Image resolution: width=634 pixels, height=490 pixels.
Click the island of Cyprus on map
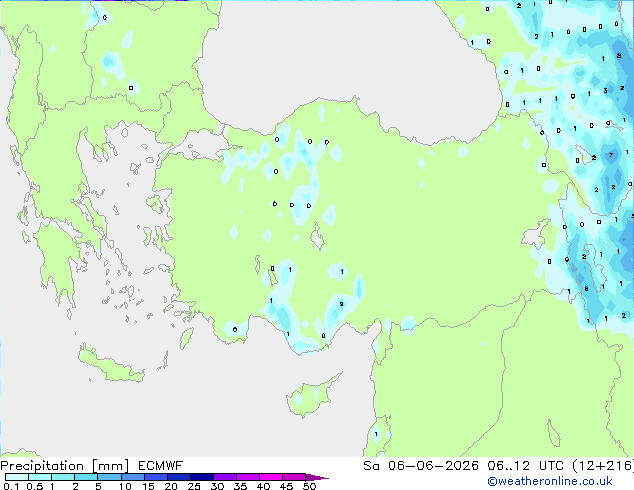point(312,397)
